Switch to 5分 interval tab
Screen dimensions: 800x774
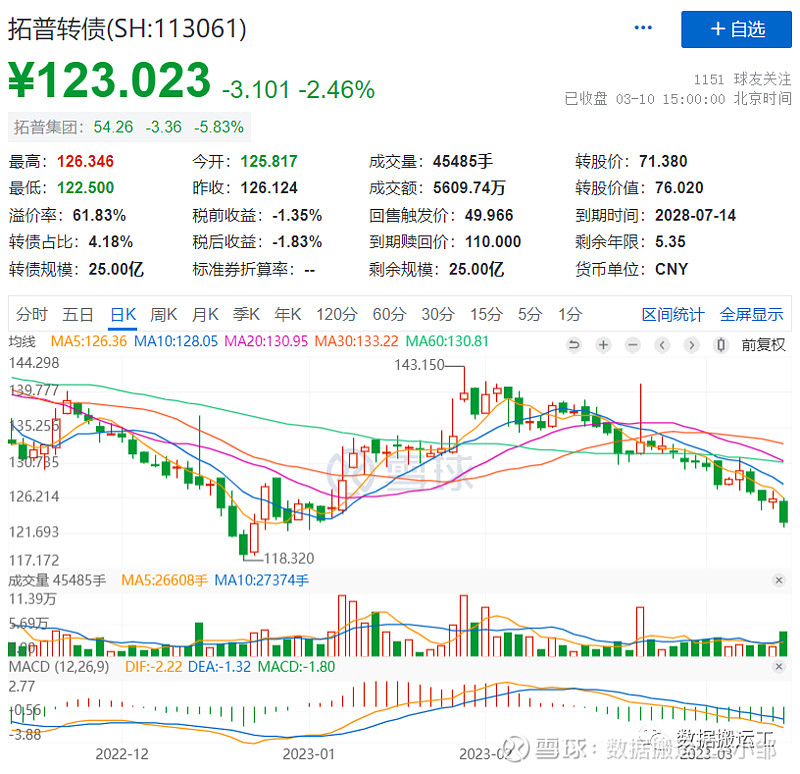(530, 314)
